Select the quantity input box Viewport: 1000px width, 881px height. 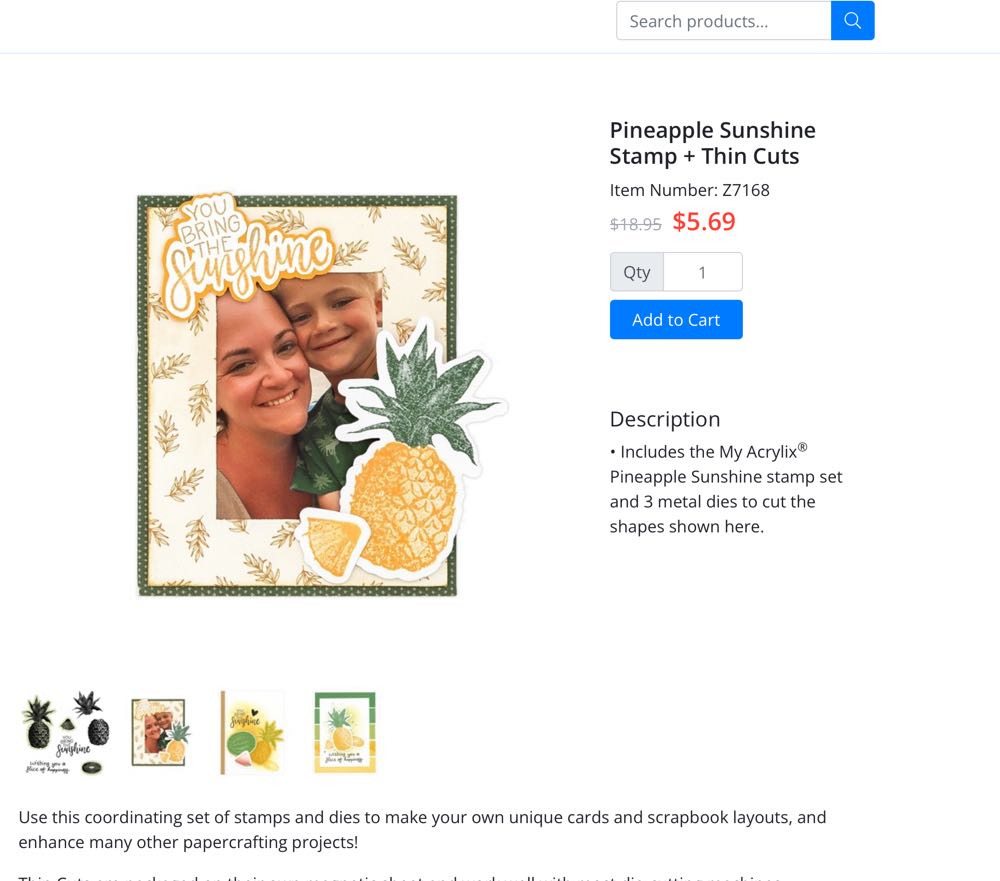pyautogui.click(x=703, y=272)
